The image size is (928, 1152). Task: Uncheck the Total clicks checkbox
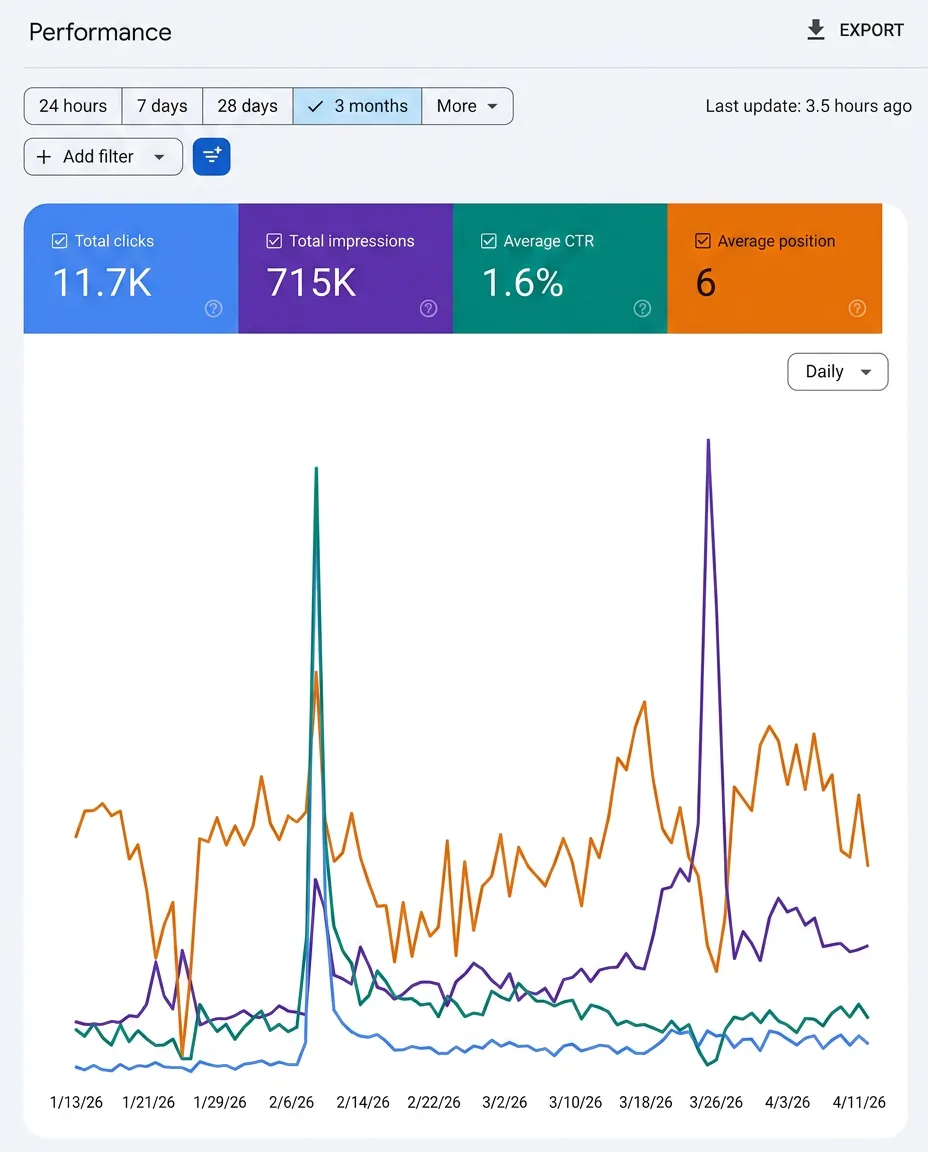(60, 241)
